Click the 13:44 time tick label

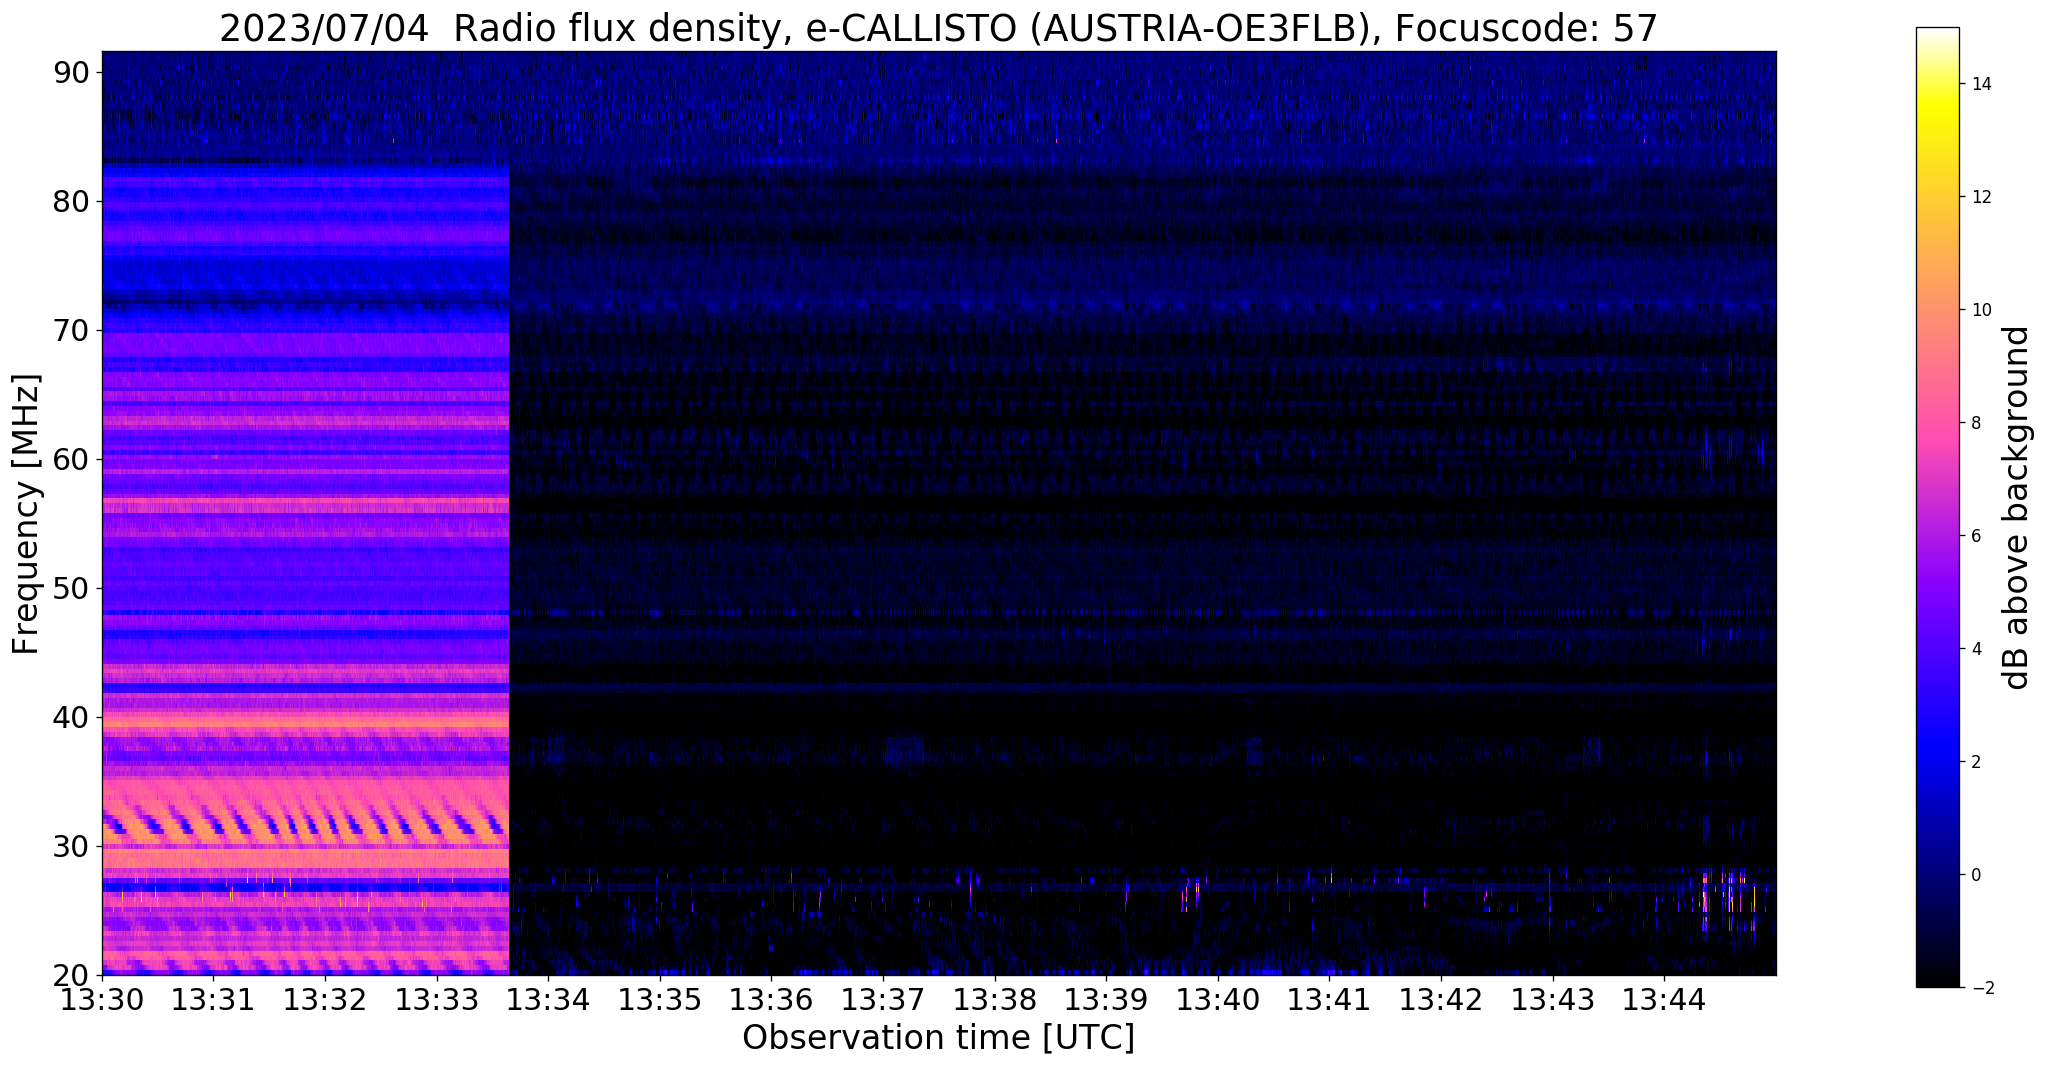(1664, 999)
